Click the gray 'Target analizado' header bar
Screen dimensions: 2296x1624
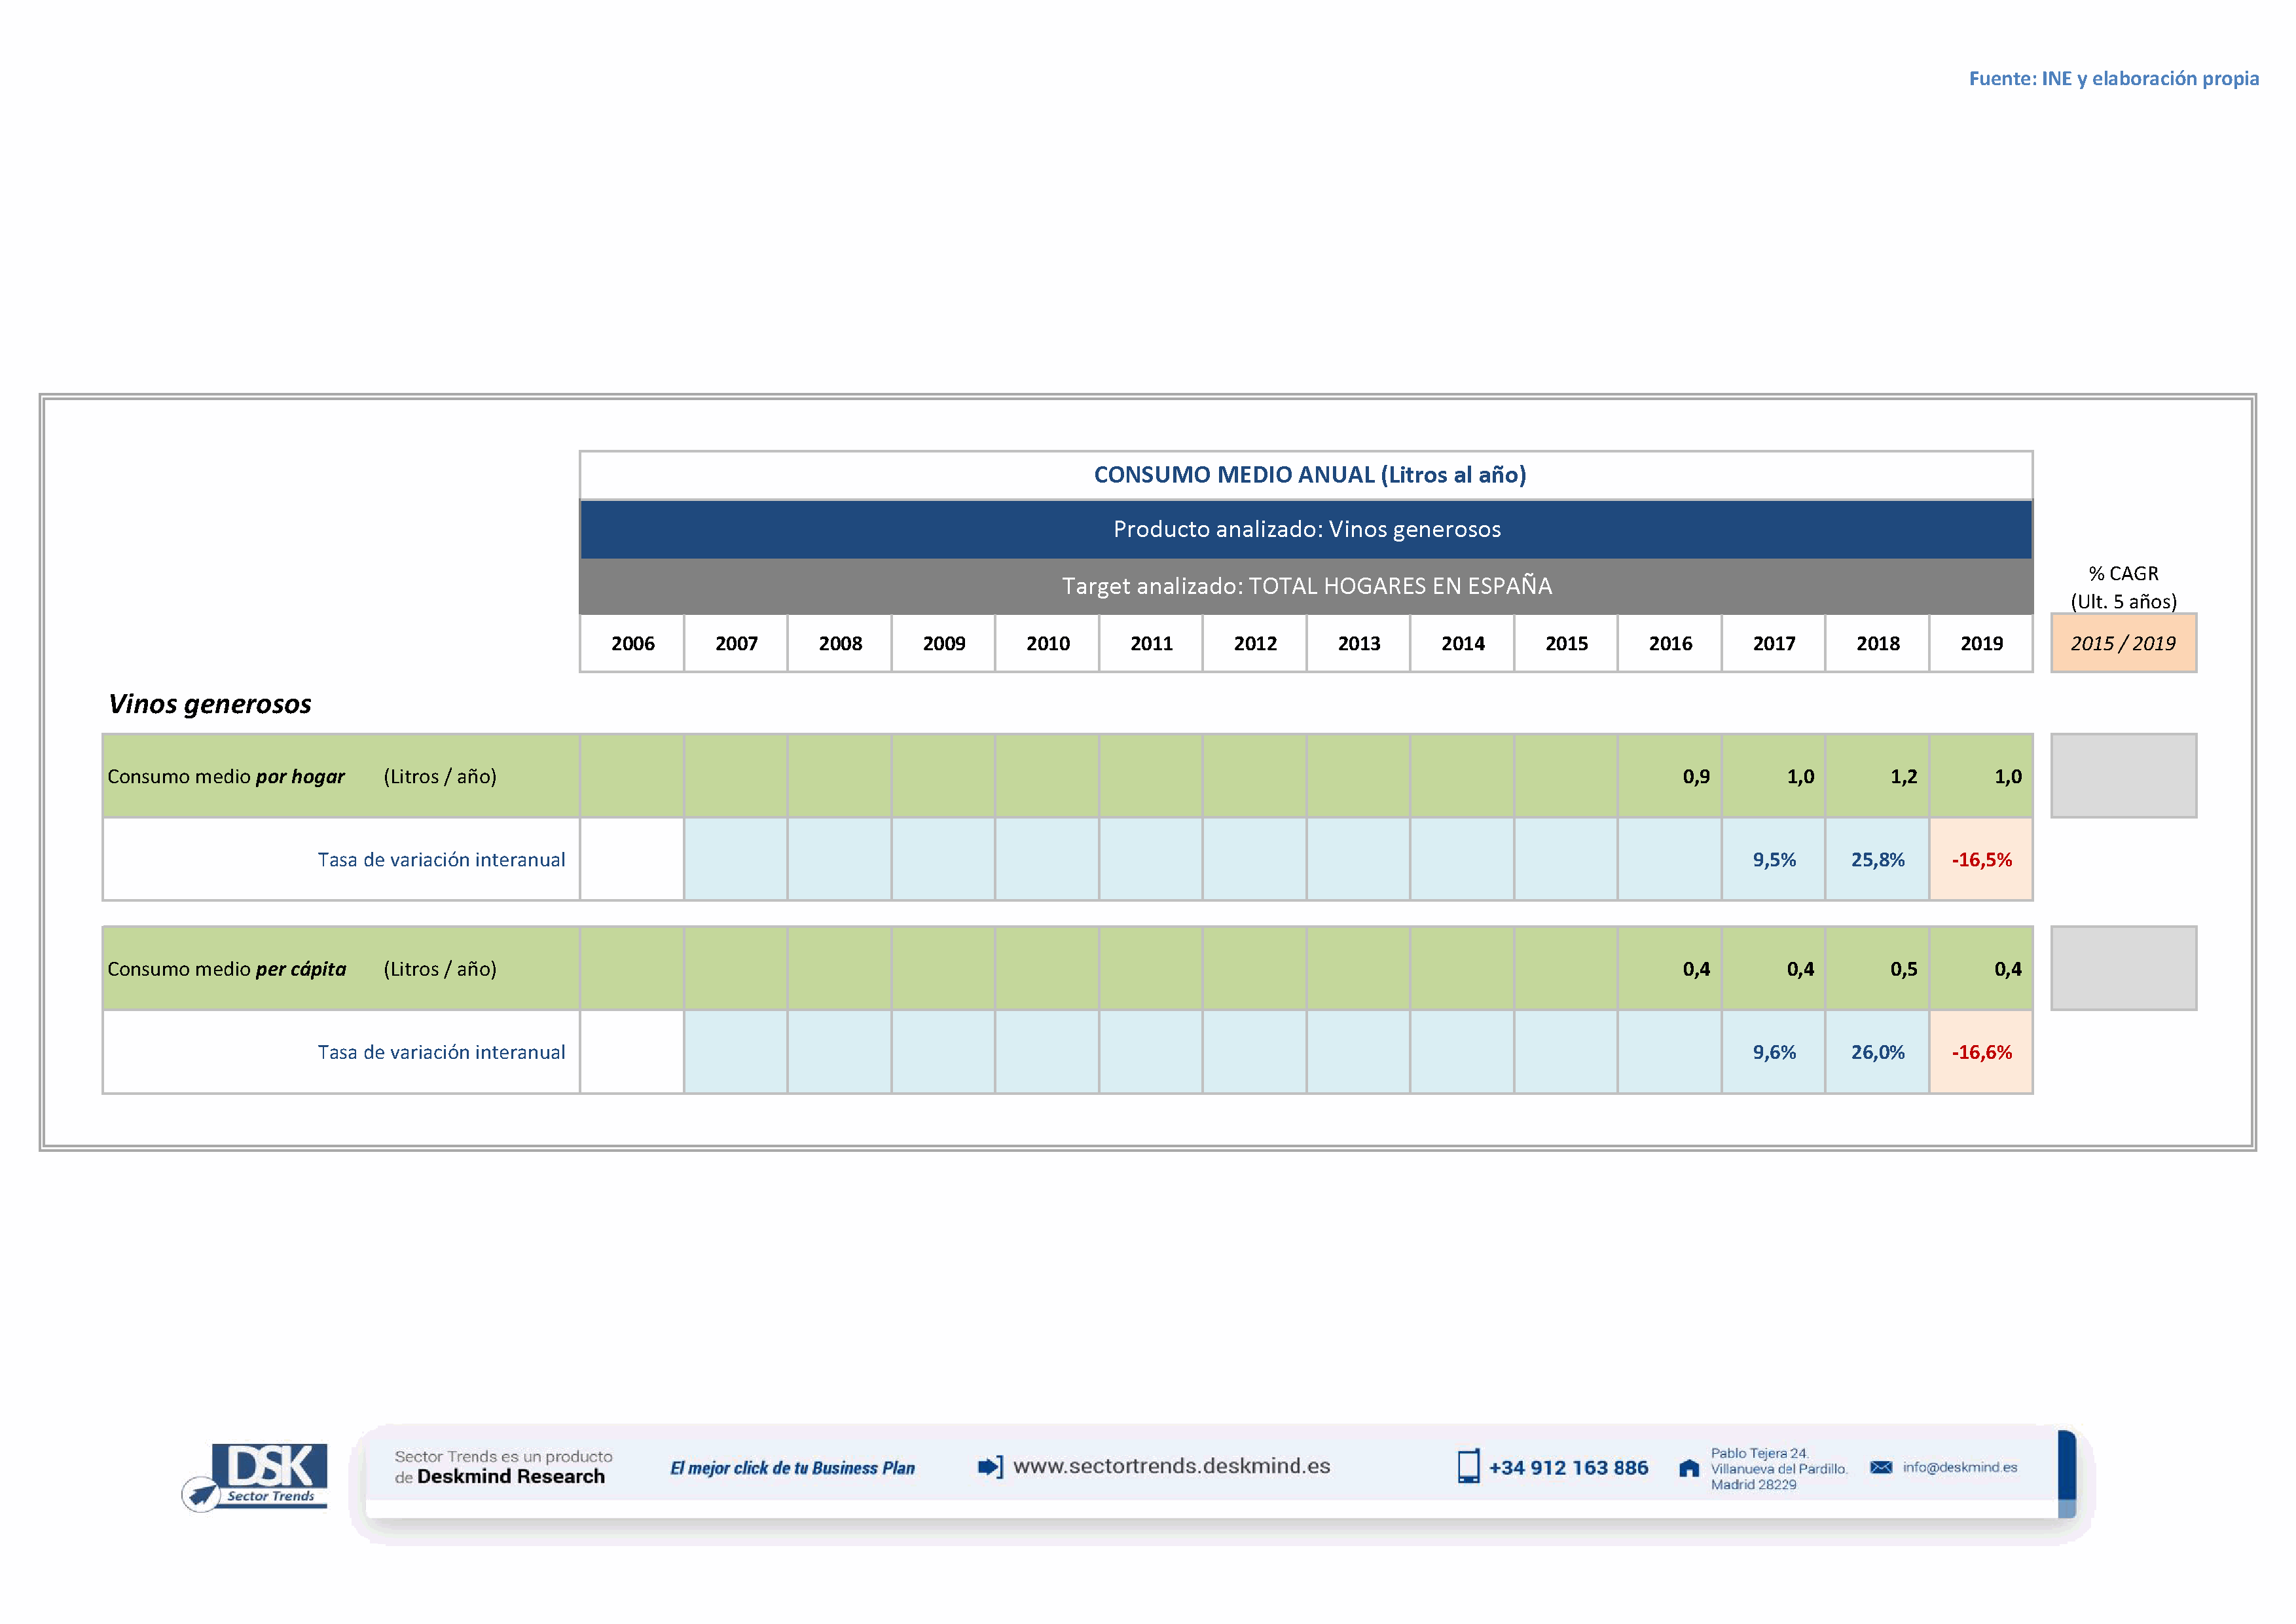[1306, 586]
